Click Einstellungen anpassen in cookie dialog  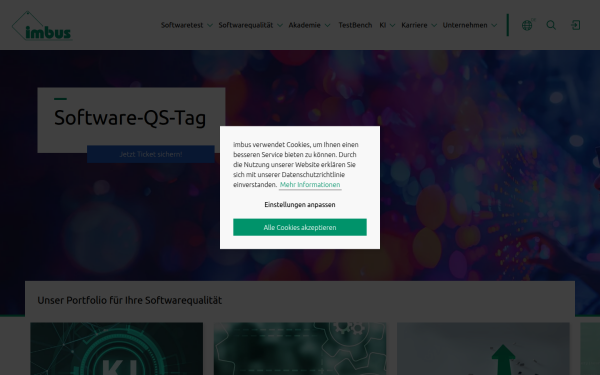(300, 205)
